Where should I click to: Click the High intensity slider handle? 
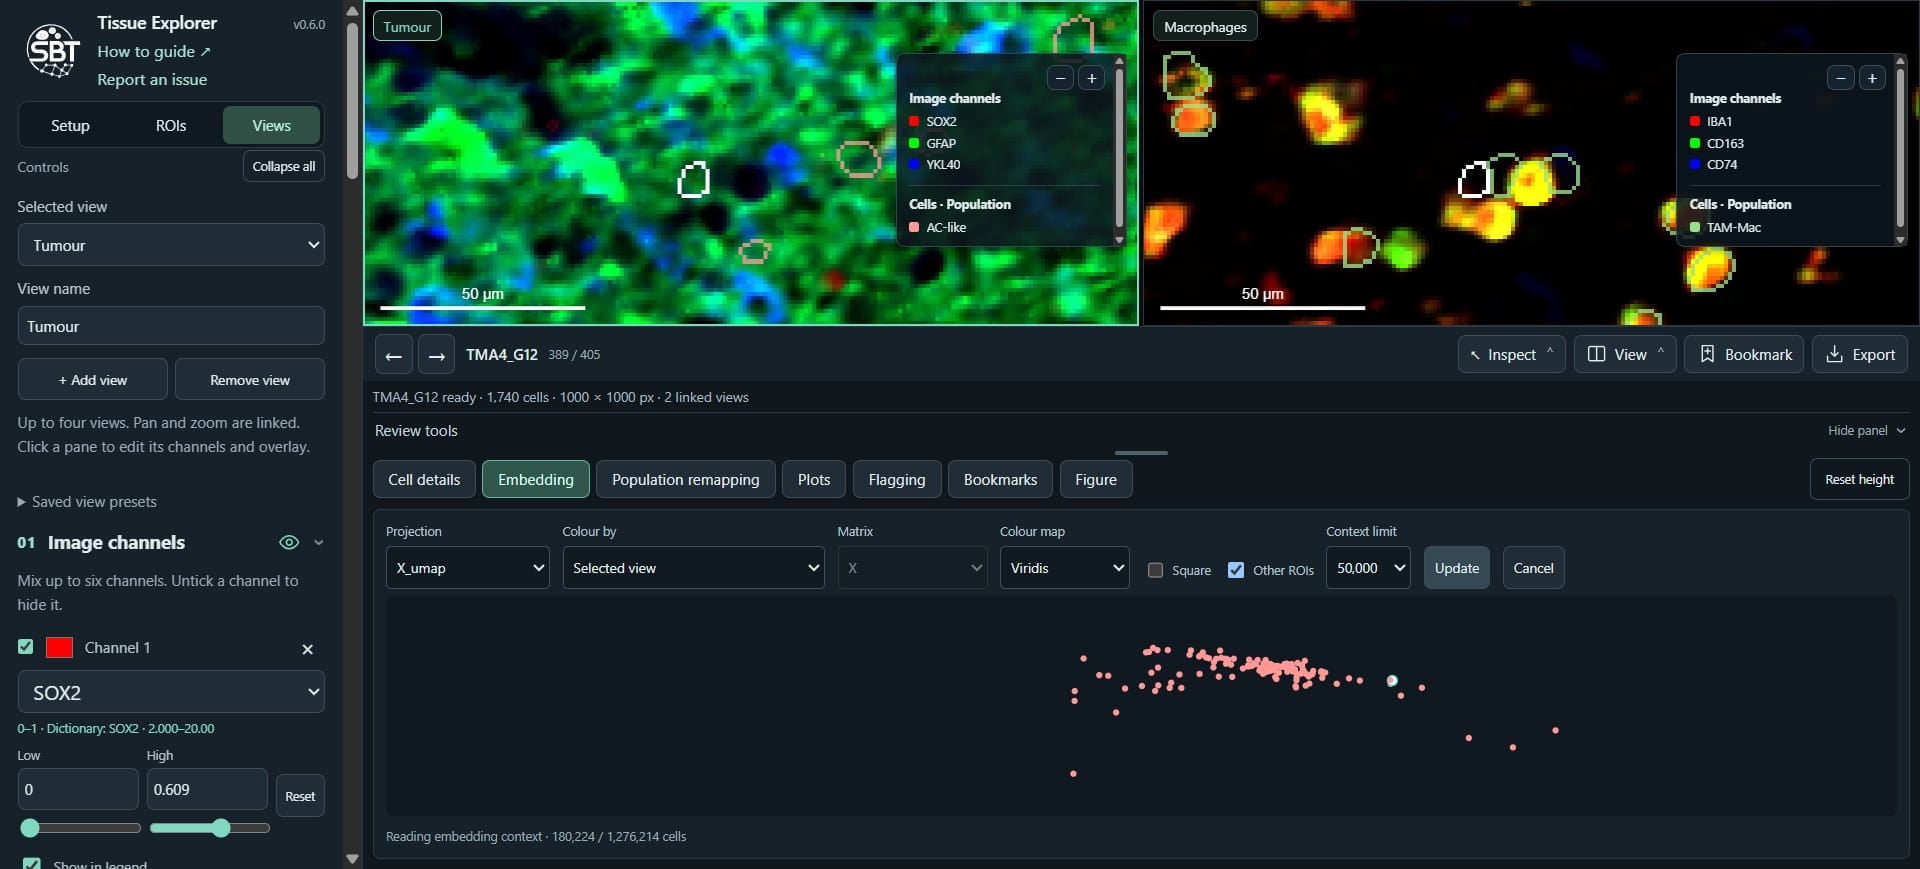click(x=221, y=828)
